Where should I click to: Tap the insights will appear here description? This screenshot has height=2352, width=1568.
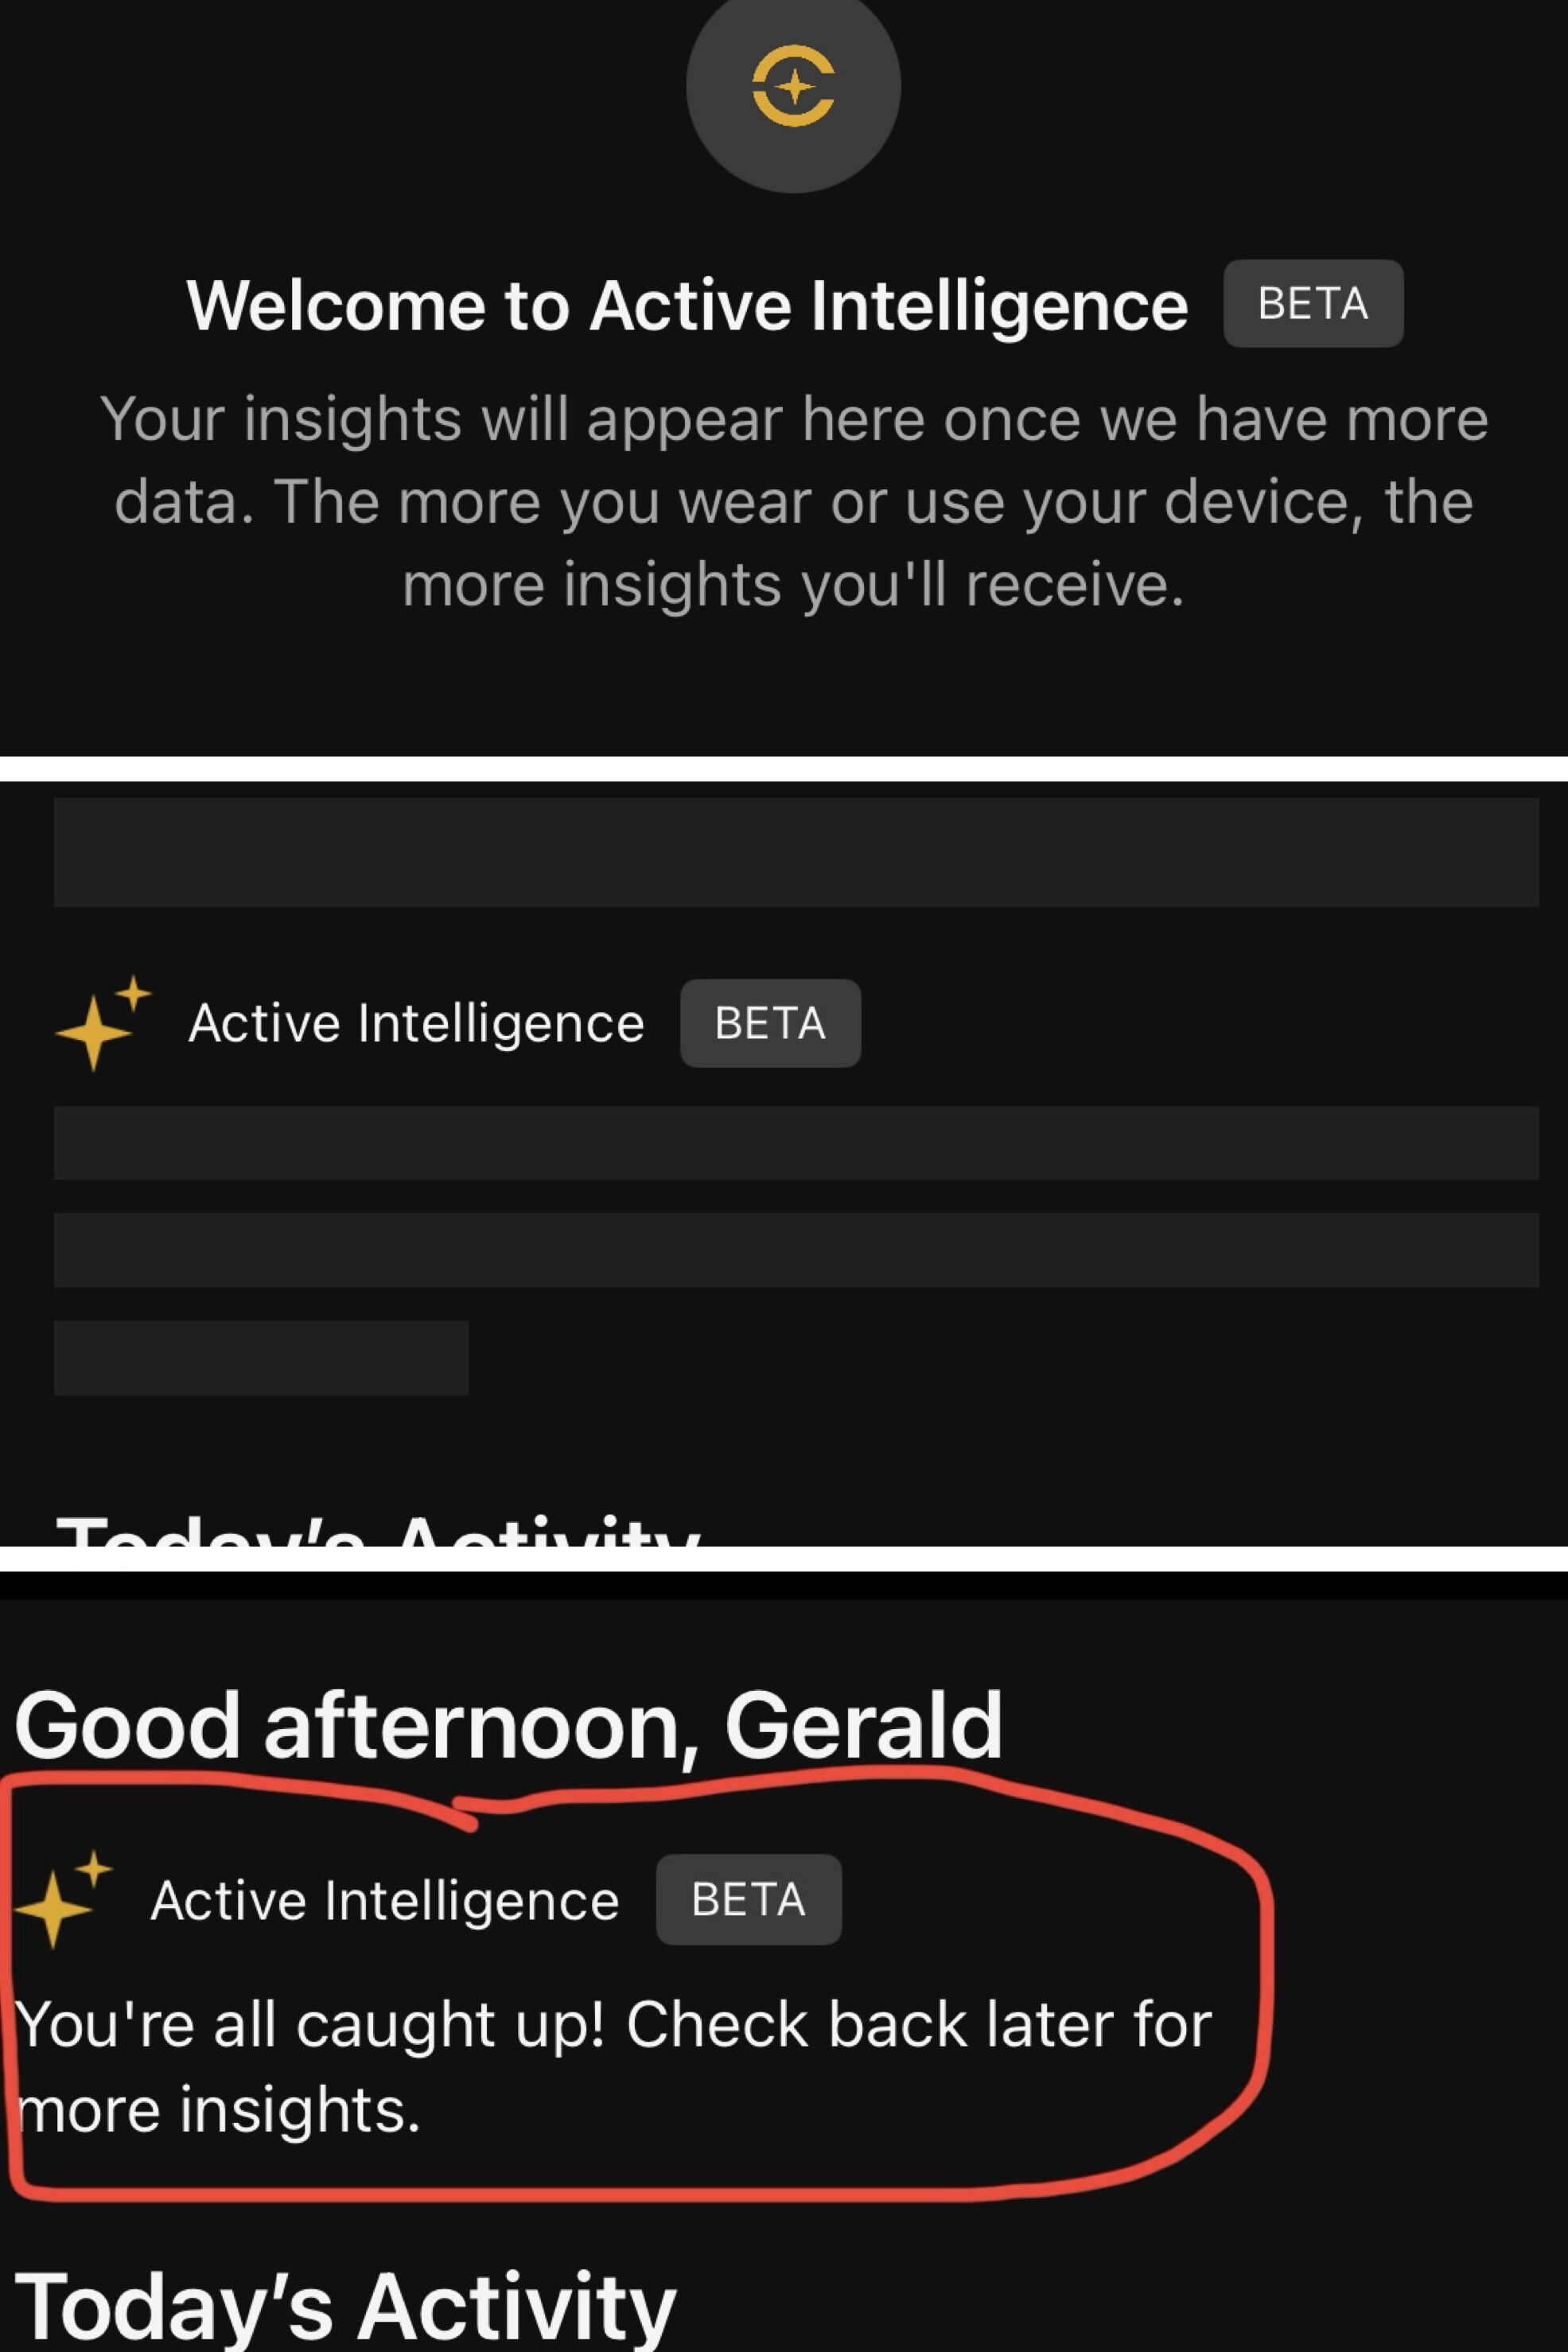pyautogui.click(x=793, y=501)
